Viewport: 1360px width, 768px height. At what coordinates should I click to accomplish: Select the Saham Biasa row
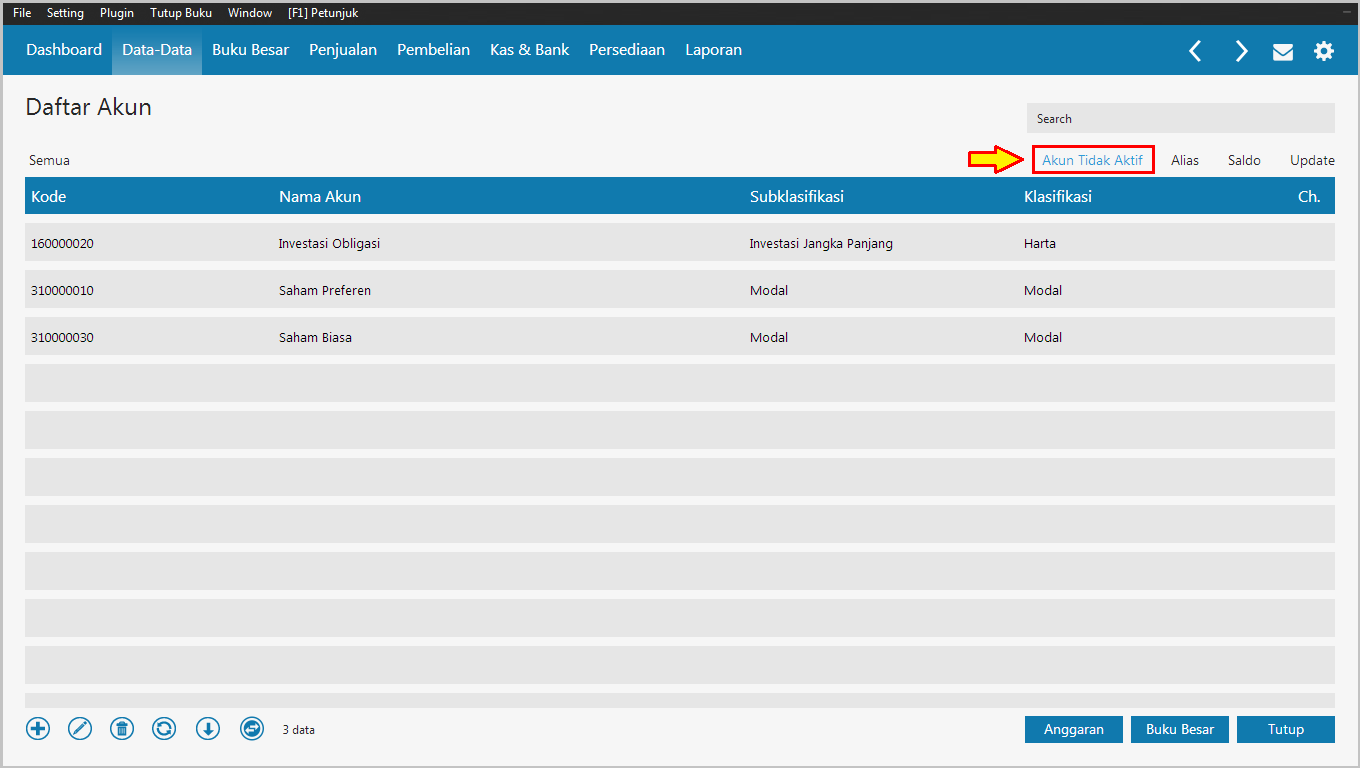680,337
